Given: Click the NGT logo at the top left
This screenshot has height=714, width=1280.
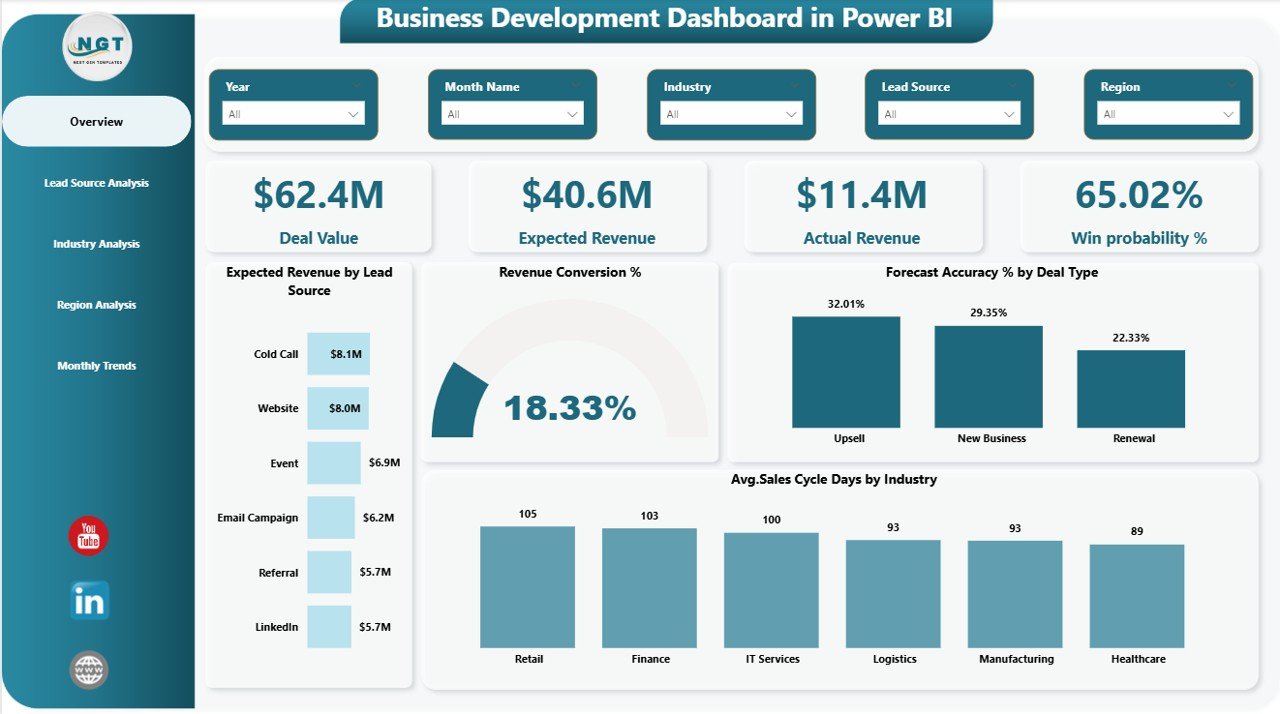Looking at the screenshot, I should [x=97, y=46].
